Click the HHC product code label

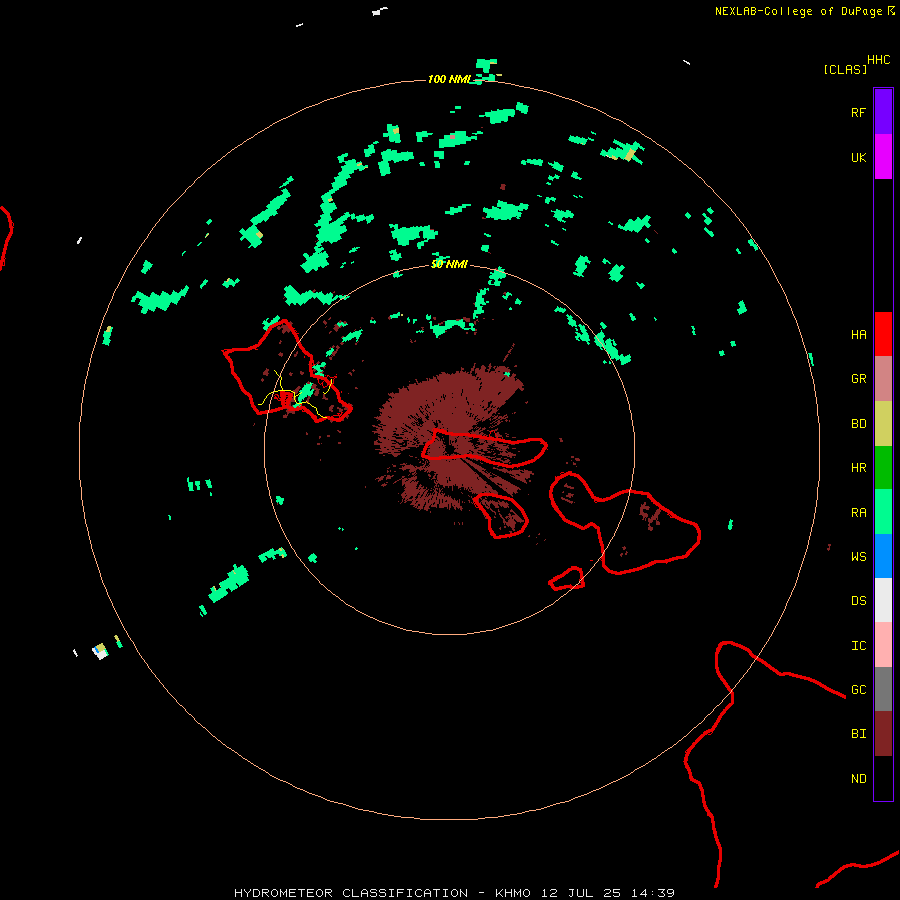(878, 60)
